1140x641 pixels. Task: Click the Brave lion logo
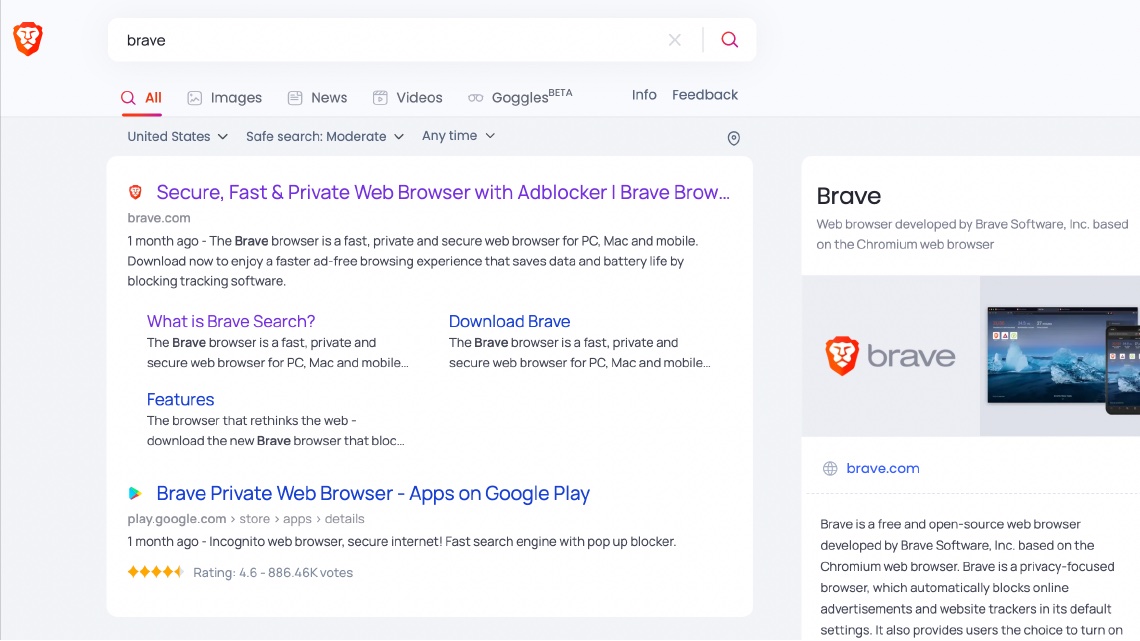[28, 36]
